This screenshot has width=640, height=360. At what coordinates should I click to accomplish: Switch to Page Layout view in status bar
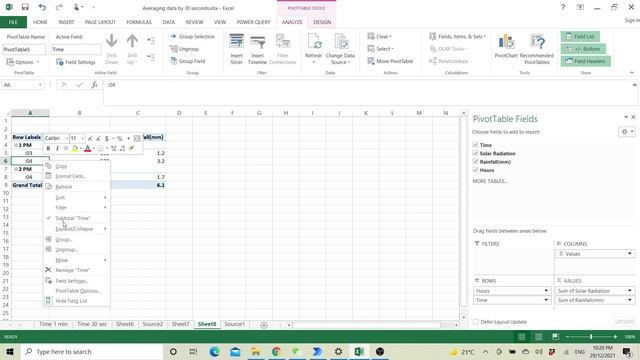[x=538, y=337]
